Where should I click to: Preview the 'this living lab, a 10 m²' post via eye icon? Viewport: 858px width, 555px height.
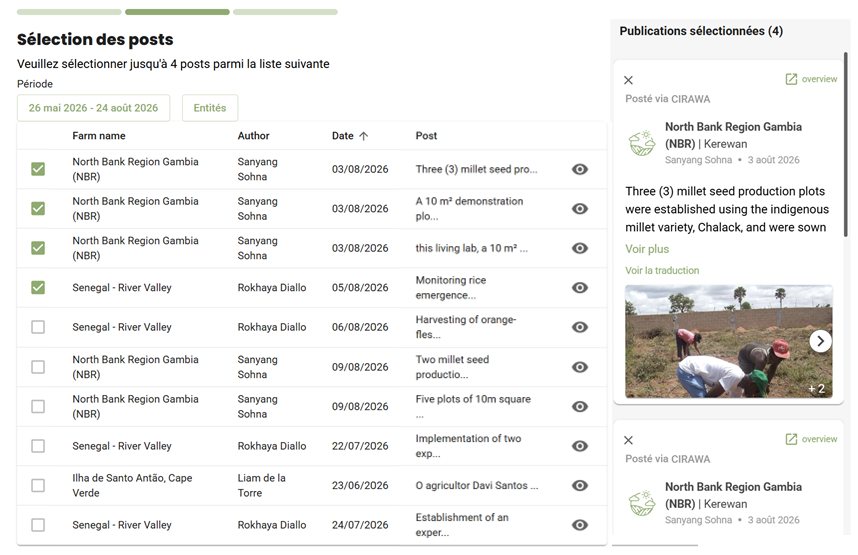(579, 248)
